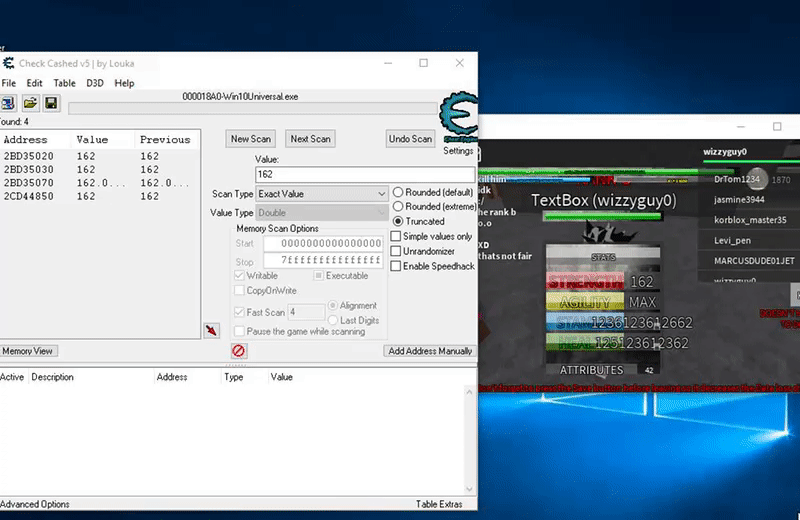Click the ATTRIBUTES label in game
Viewport: 800px width, 520px height.
591,370
